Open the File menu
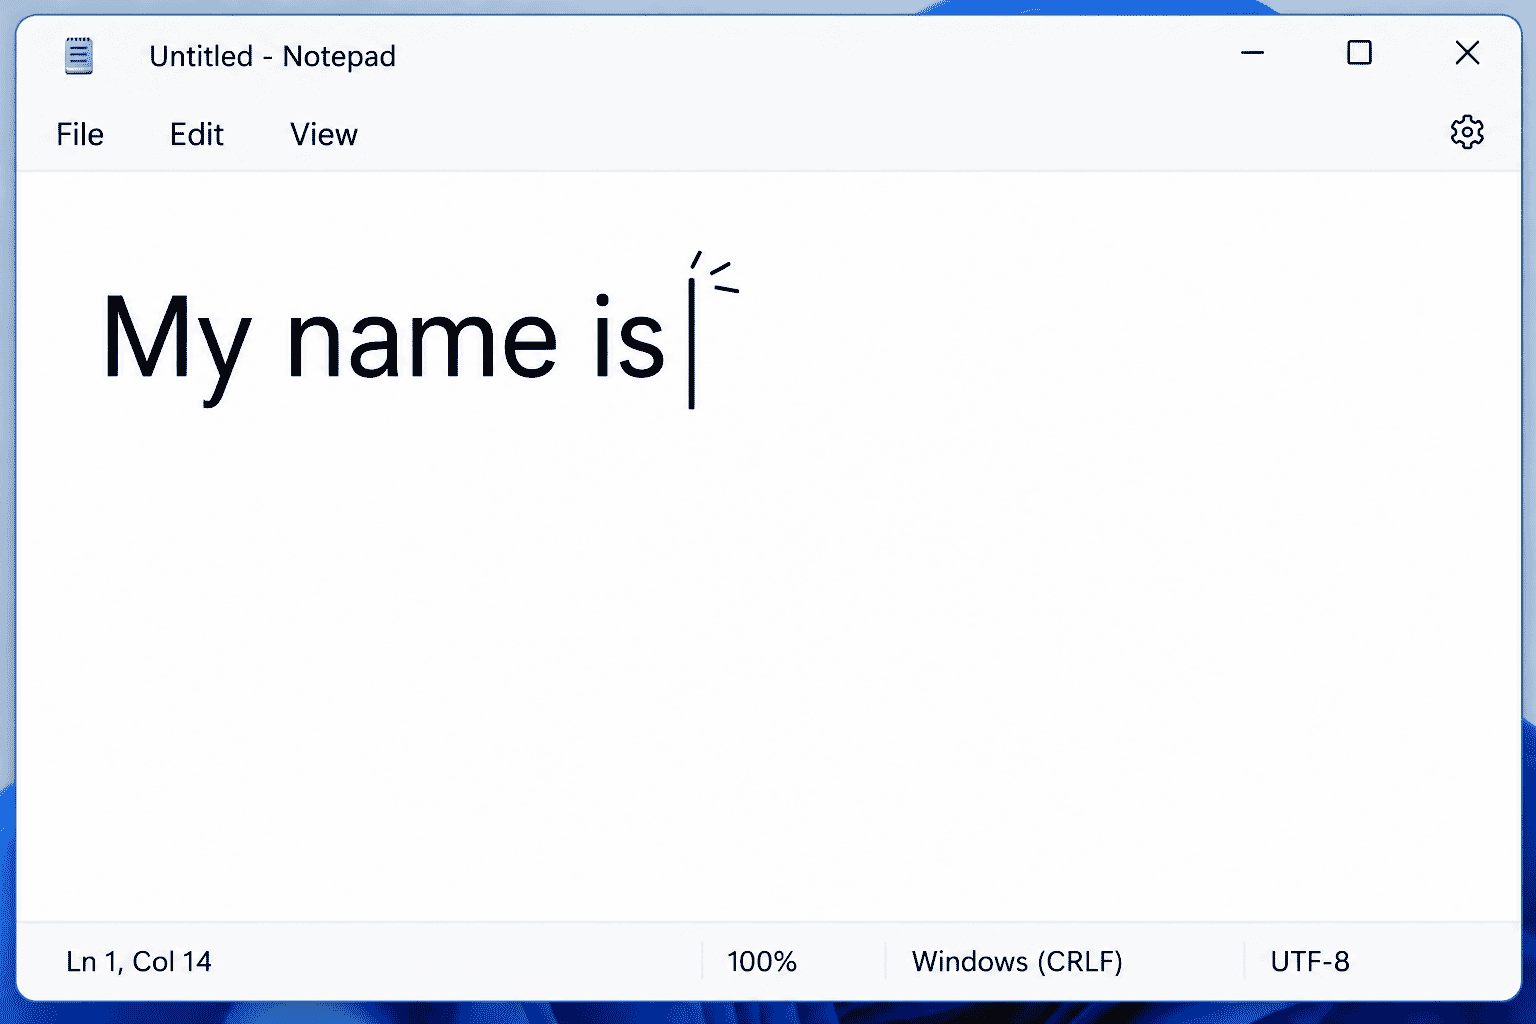The image size is (1536, 1024). tap(80, 134)
